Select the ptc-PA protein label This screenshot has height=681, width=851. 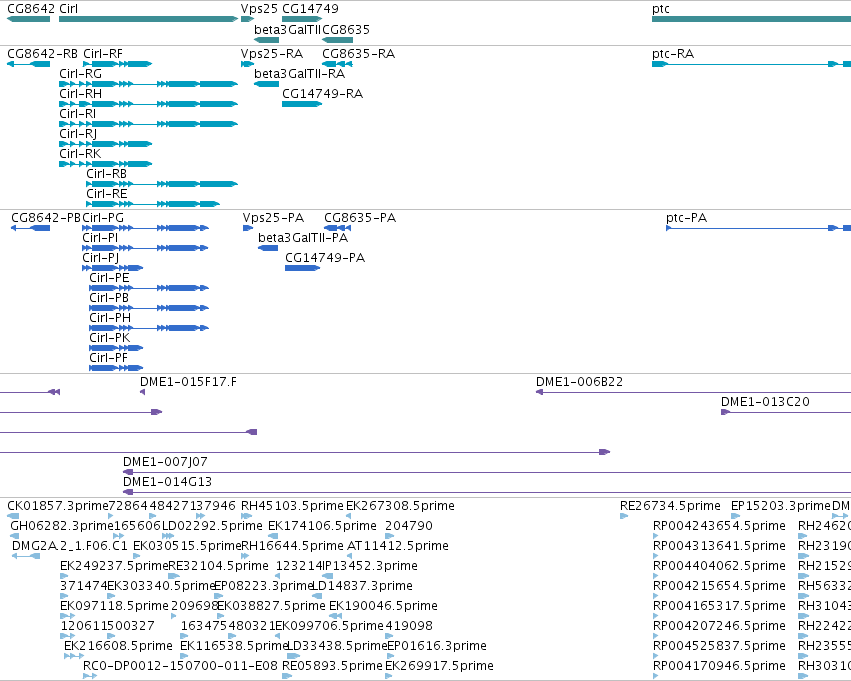(687, 218)
